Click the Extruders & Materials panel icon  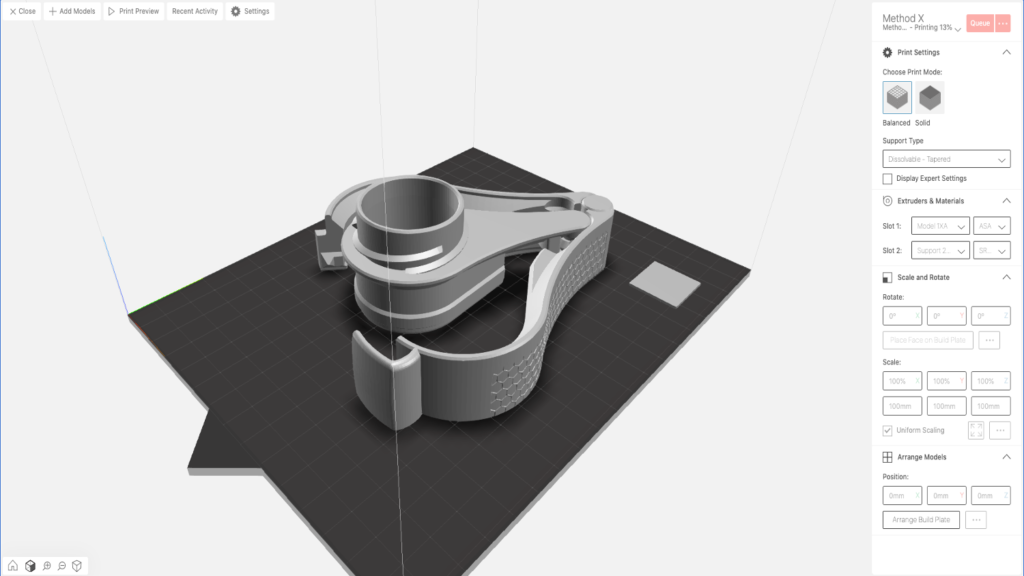[x=886, y=200]
